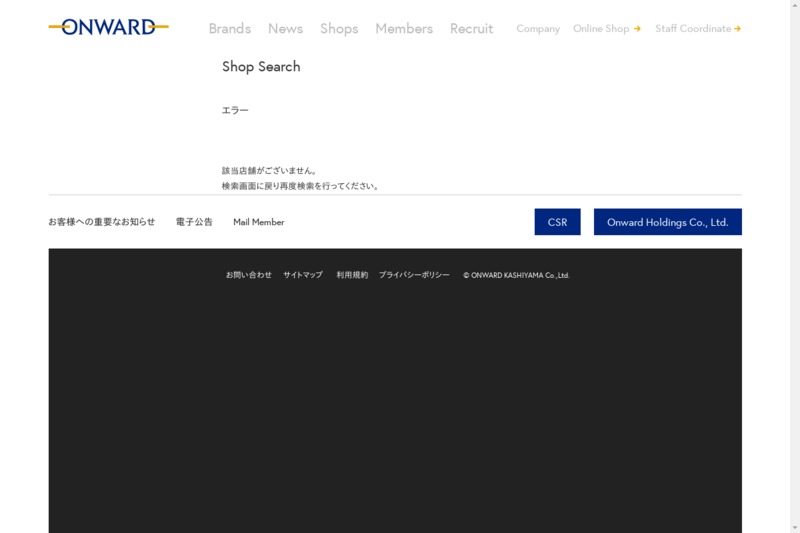The height and width of the screenshot is (533, 800).
Task: Visit the Online Shop link
Action: (x=601, y=29)
